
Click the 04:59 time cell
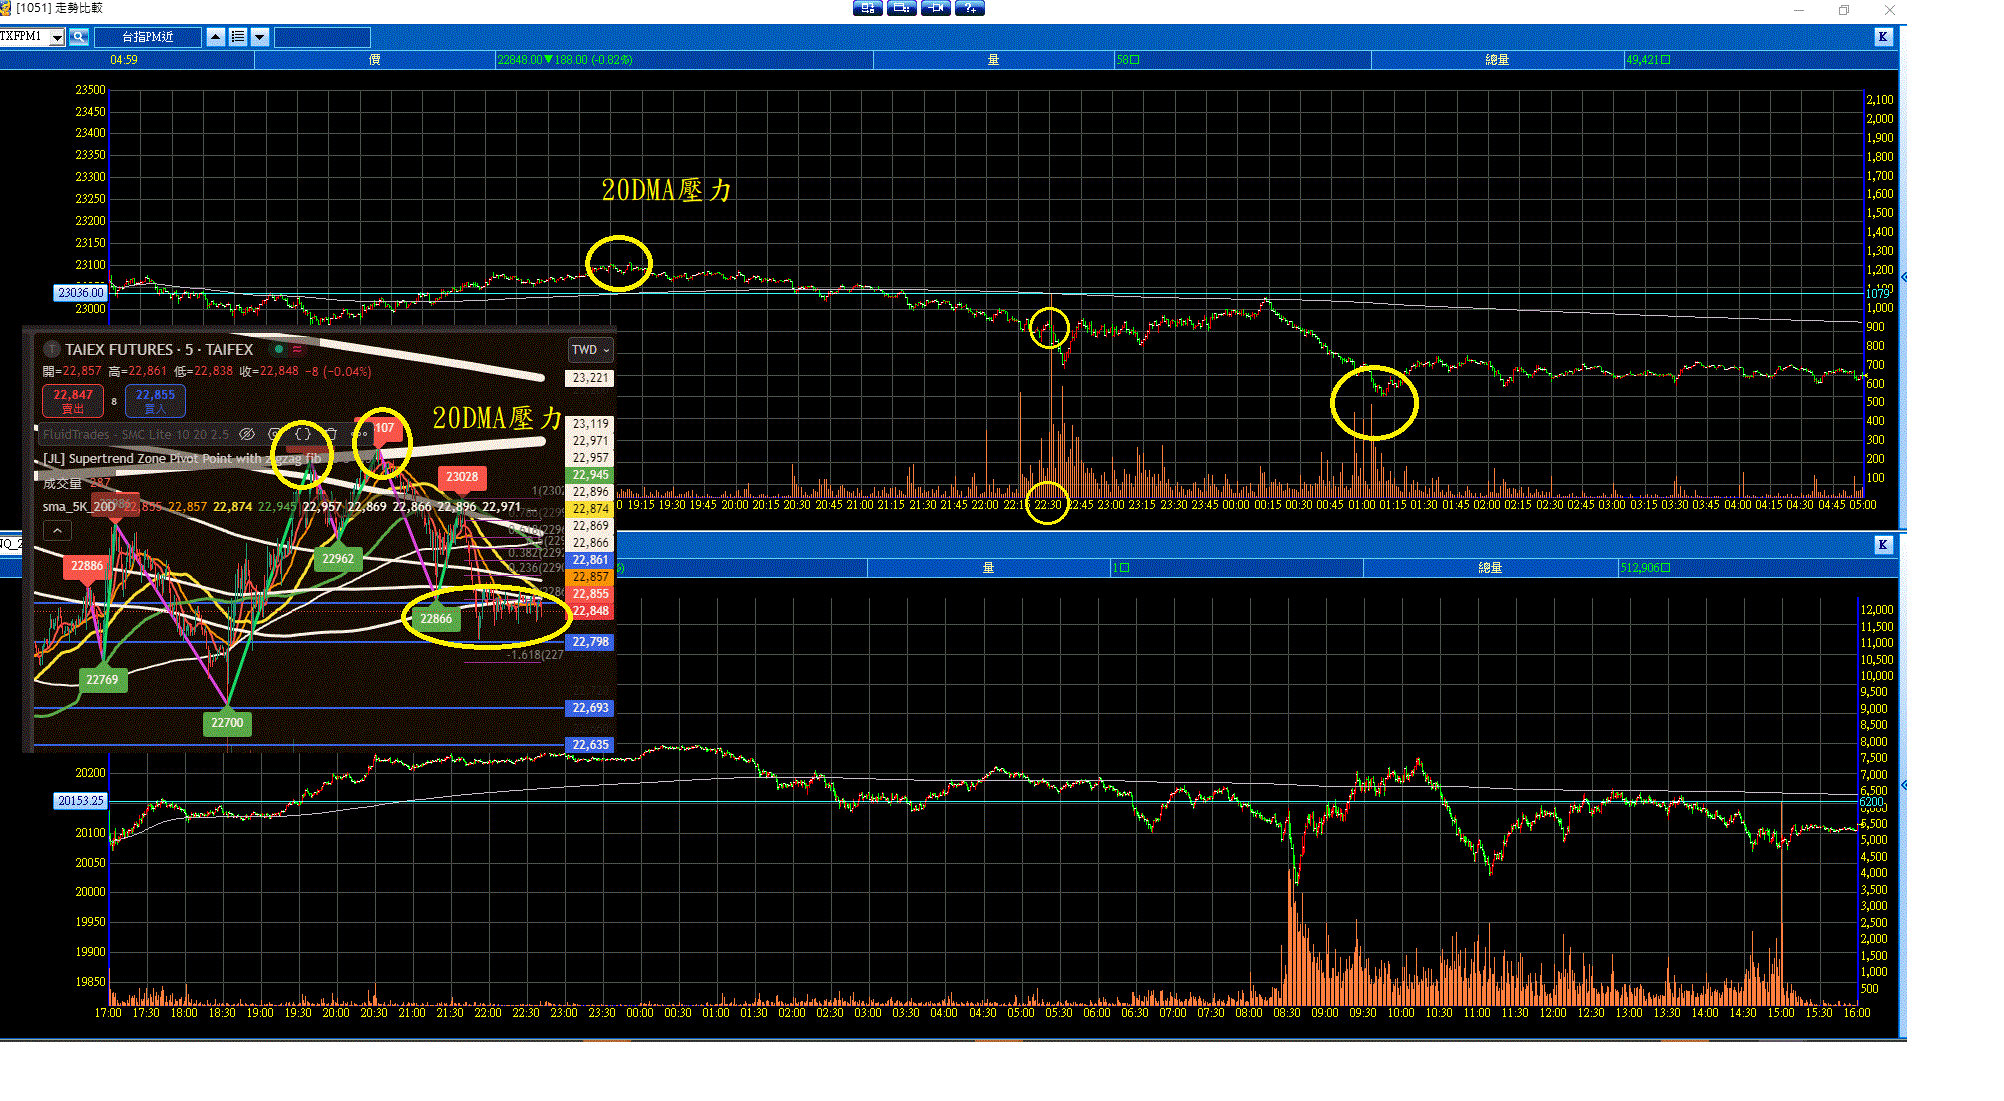click(x=124, y=60)
